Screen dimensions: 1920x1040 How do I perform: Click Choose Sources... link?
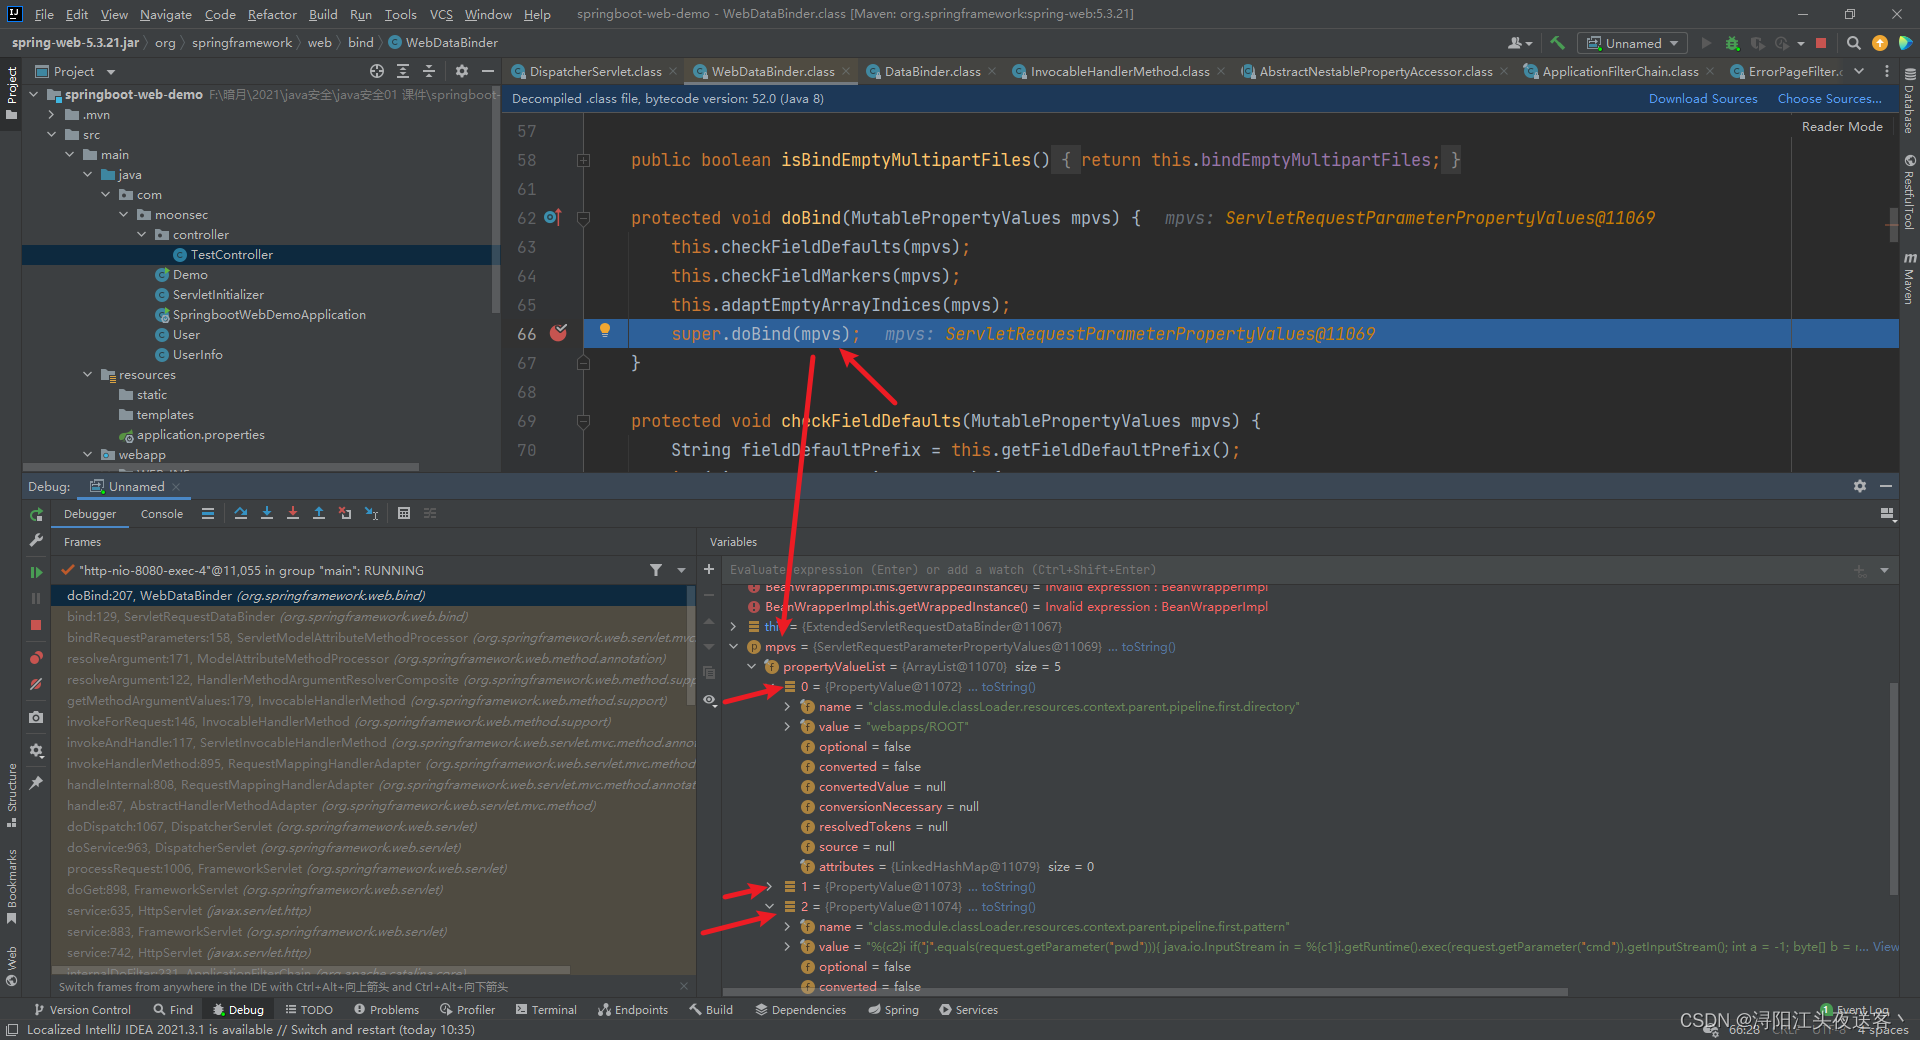1829,99
